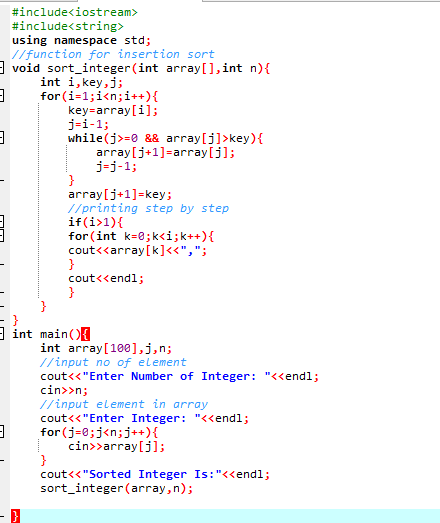Image resolution: width=440 pixels, height=523 pixels.
Task: Collapse the fold marker beside for(i=1;i<n;i++)
Action: pos(1,96)
